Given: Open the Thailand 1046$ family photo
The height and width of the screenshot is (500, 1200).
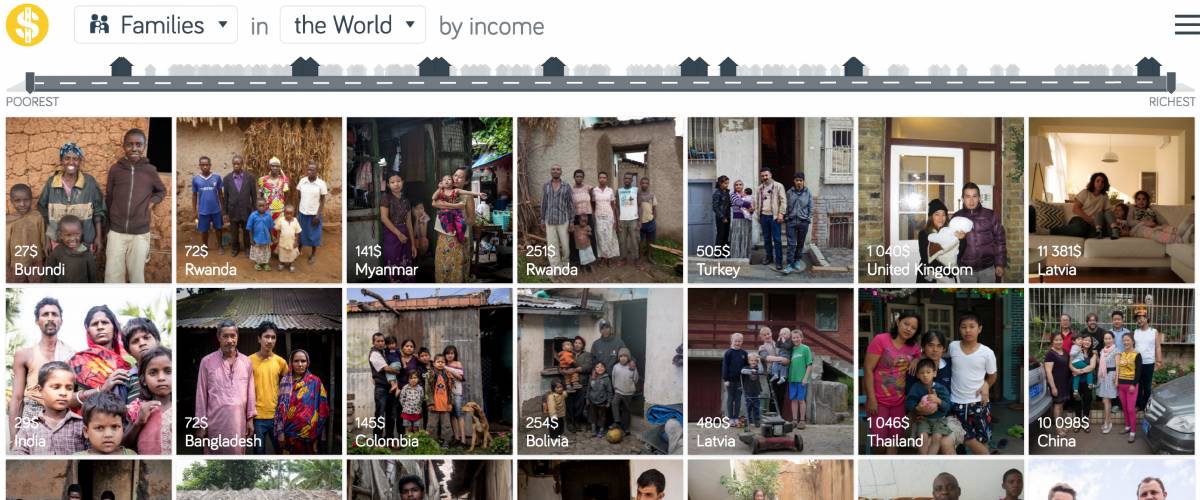Looking at the screenshot, I should coord(941,371).
